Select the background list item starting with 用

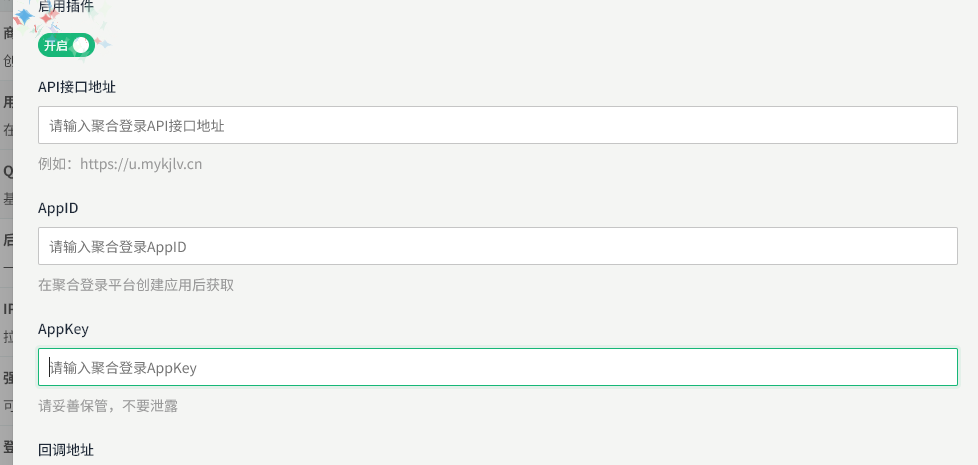7,103
